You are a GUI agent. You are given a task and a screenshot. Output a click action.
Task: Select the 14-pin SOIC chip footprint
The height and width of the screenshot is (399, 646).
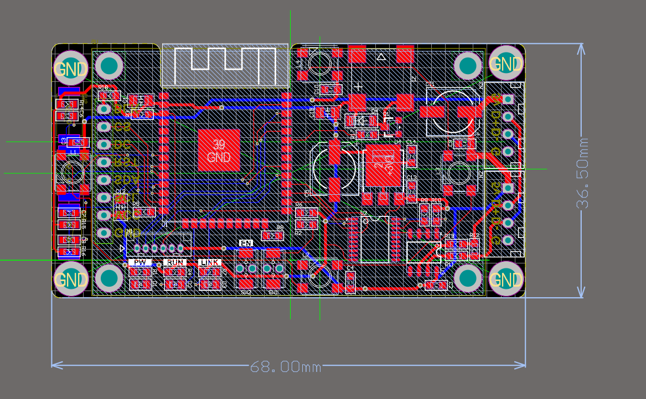click(374, 239)
